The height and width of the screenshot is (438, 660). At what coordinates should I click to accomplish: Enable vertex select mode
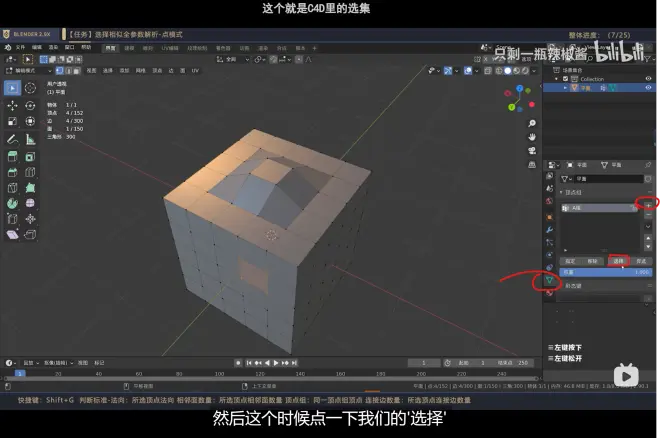(60, 71)
